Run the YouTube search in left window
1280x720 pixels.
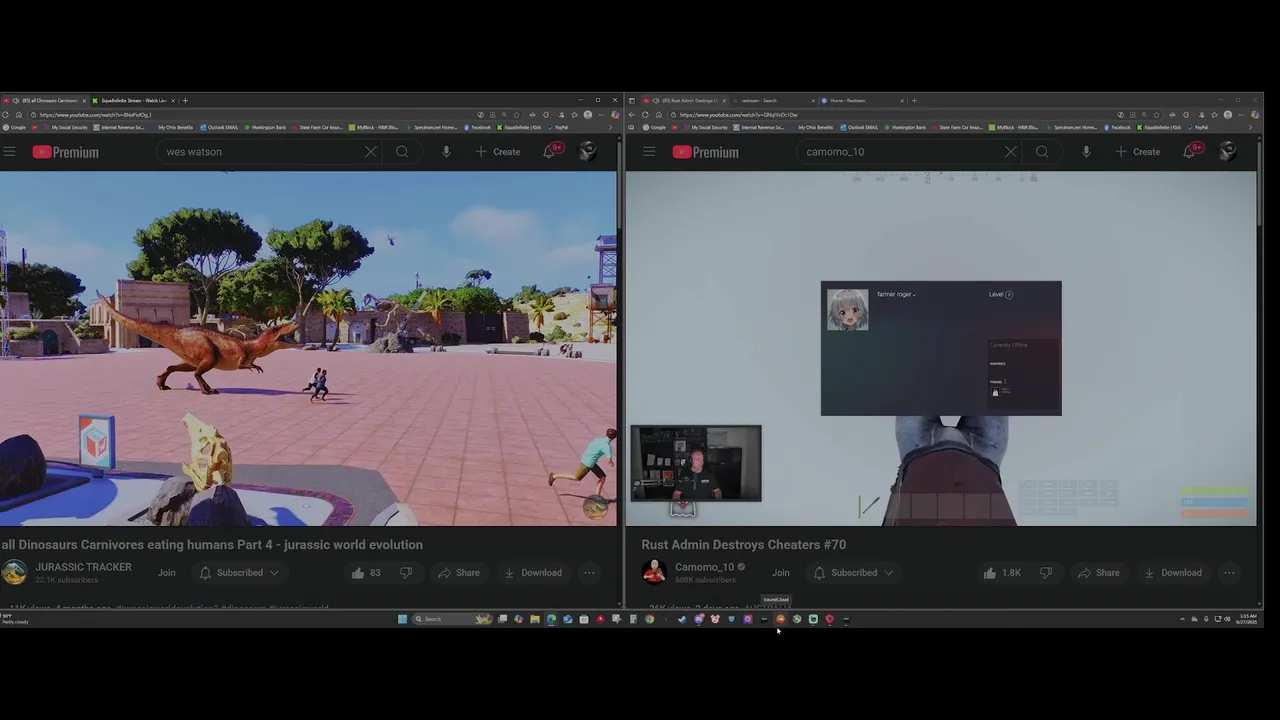[402, 152]
